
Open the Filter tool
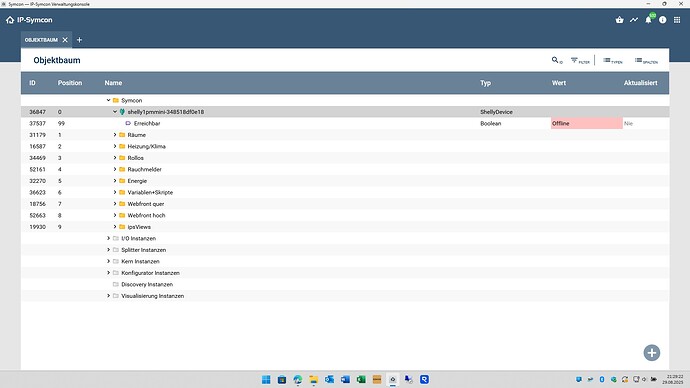(x=580, y=60)
